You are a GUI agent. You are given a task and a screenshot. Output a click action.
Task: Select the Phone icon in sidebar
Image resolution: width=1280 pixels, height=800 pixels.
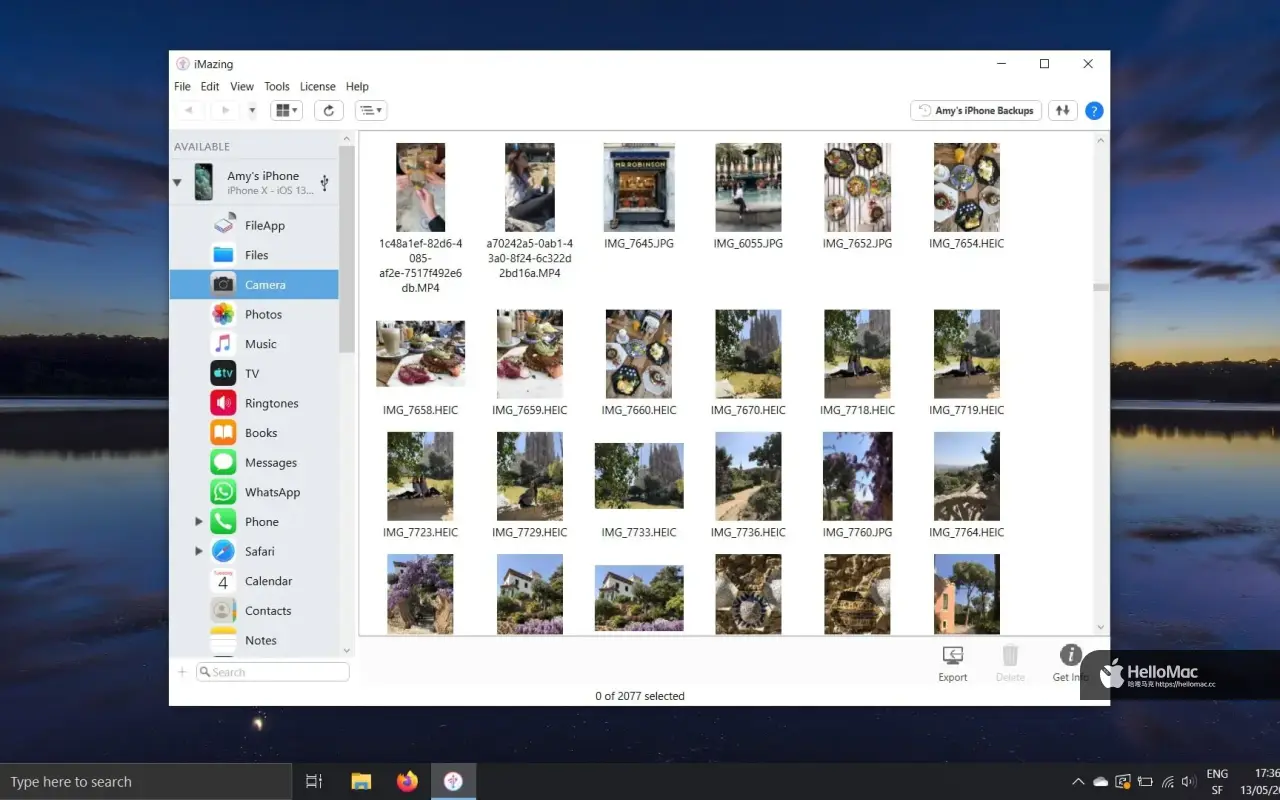point(223,521)
